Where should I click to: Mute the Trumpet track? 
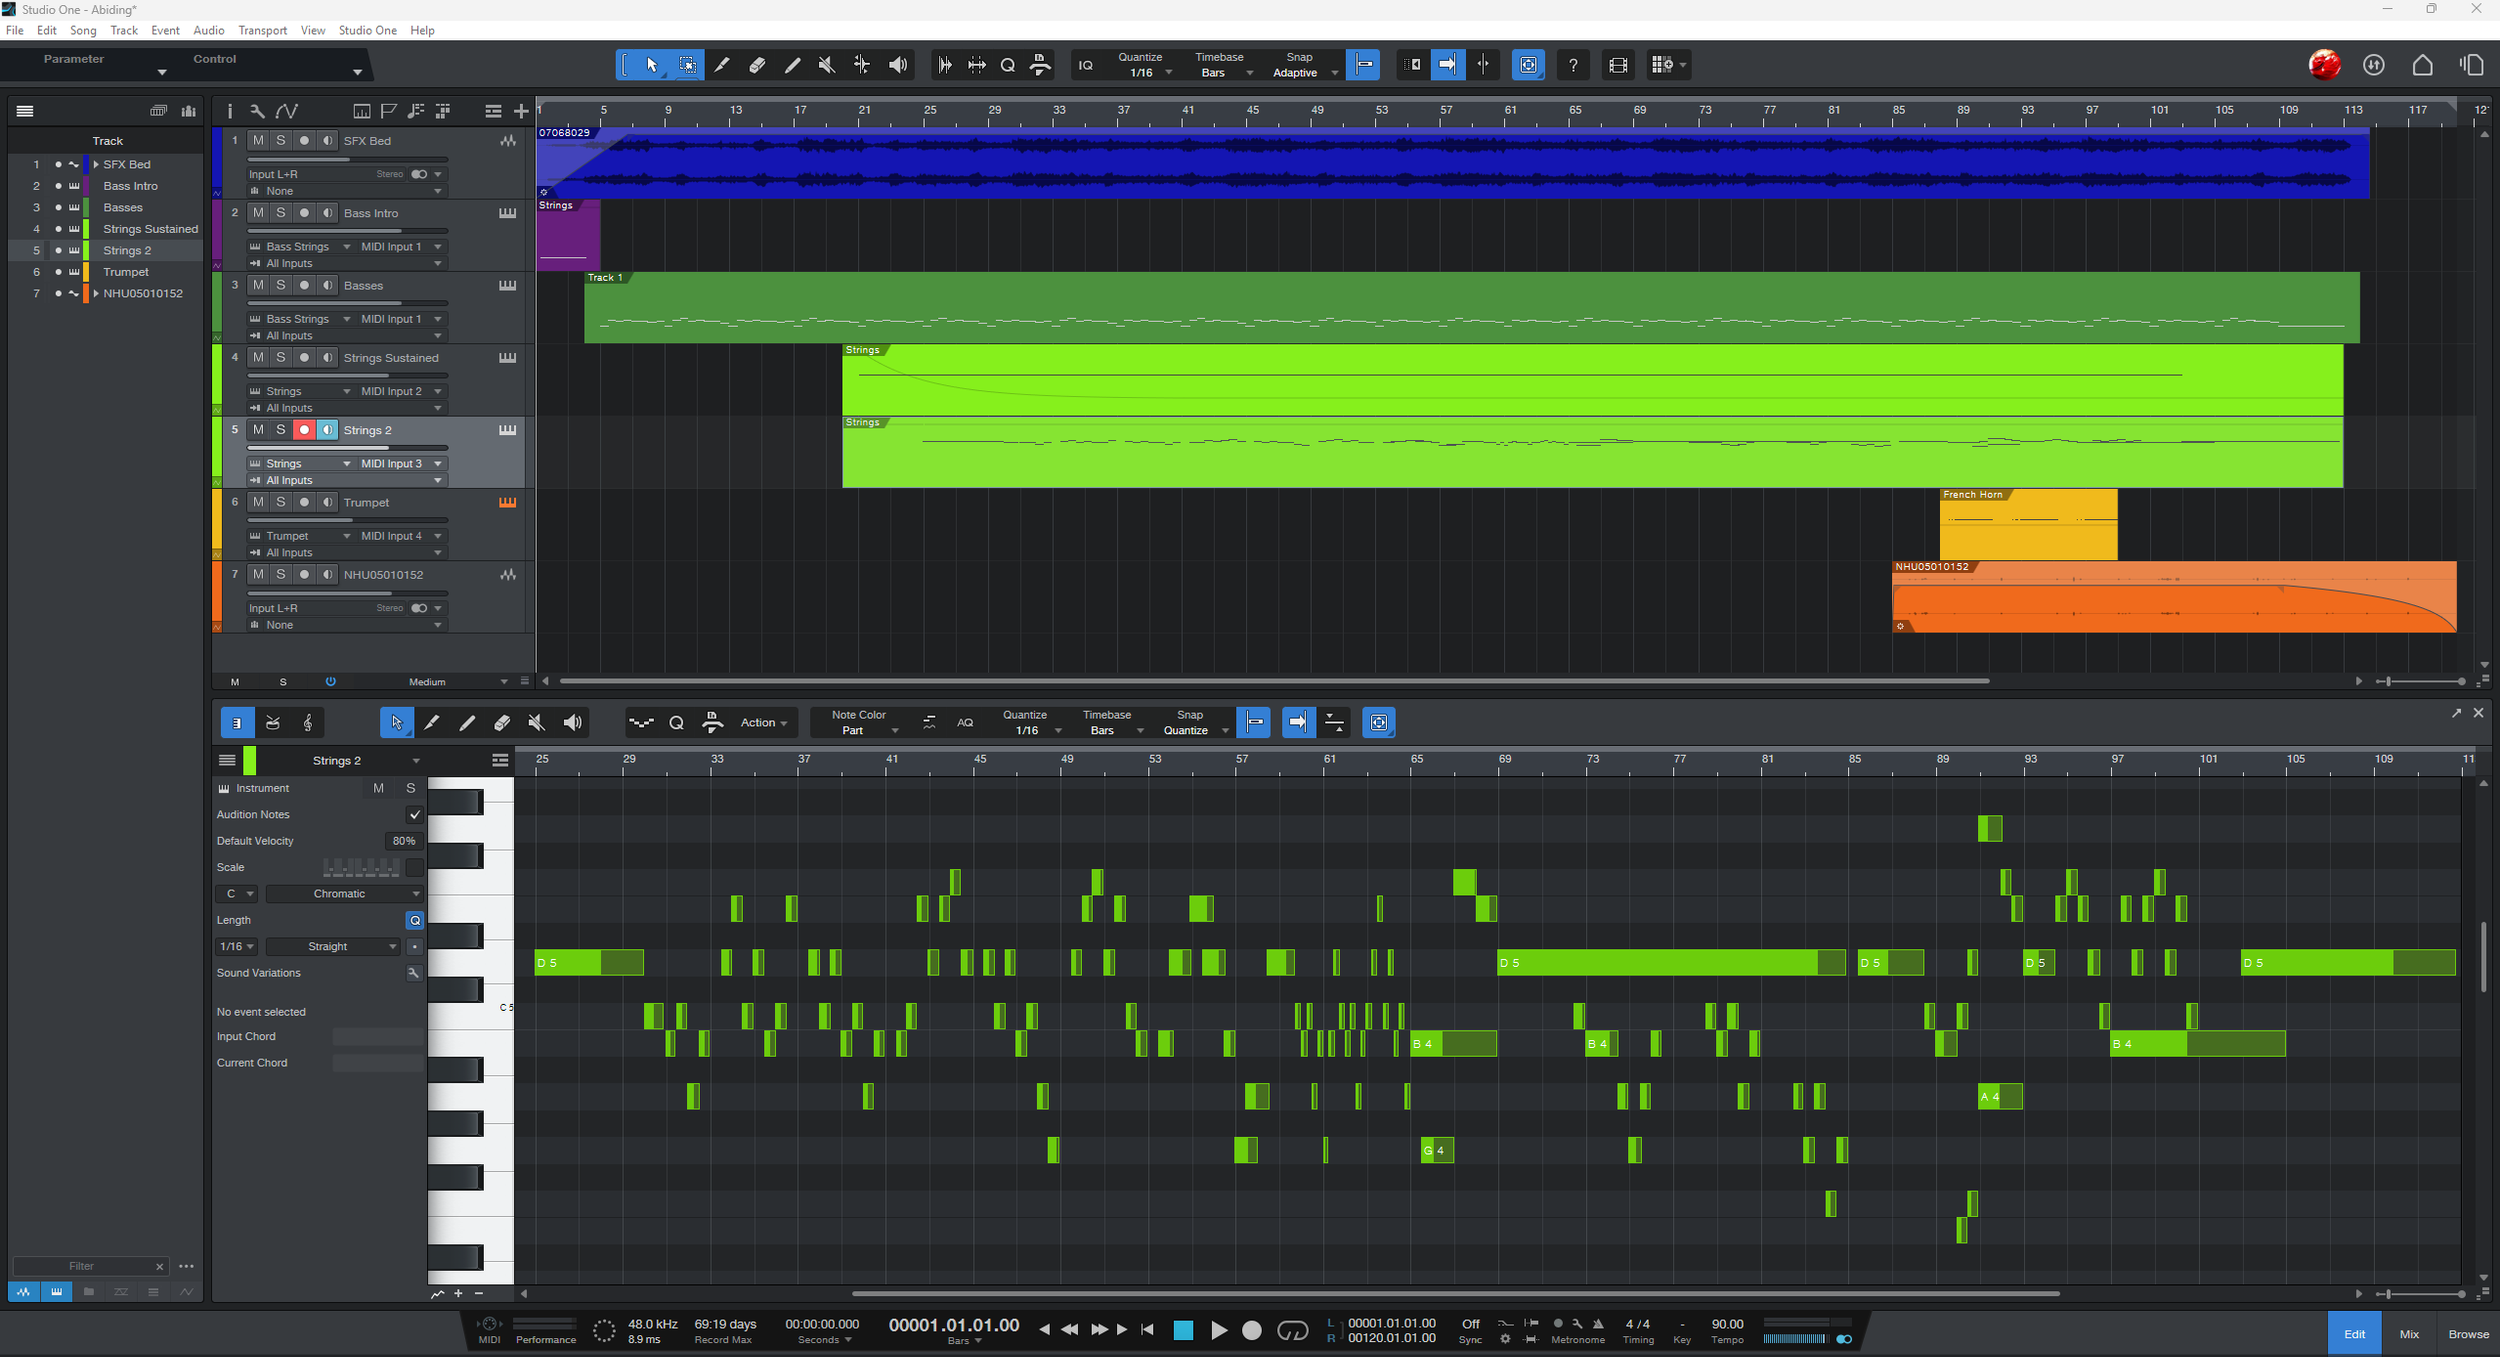258,502
